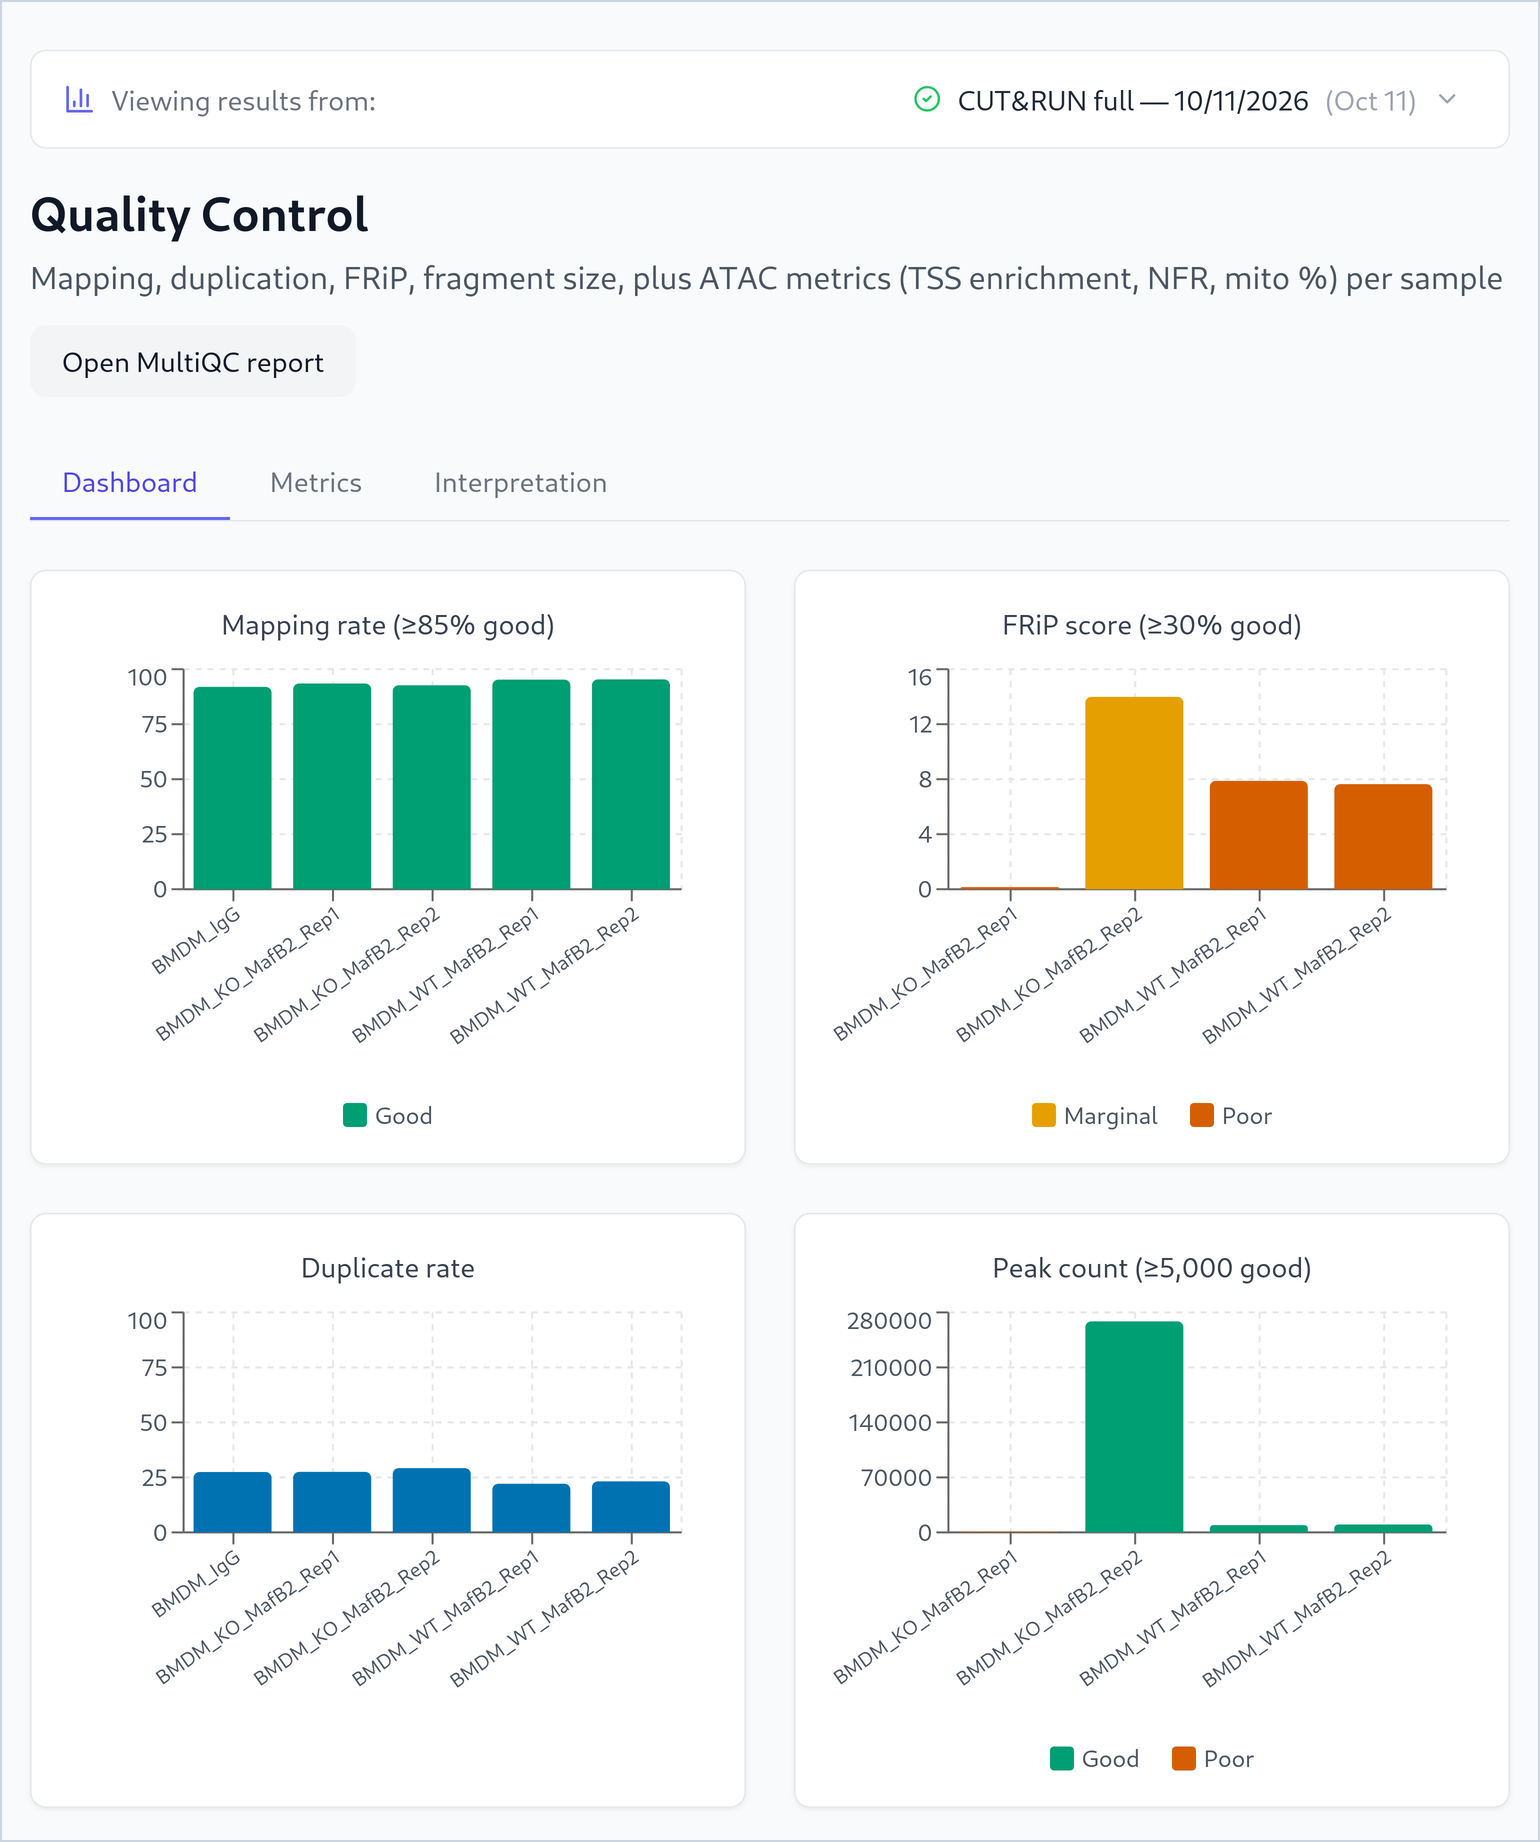Click the Good legend swatch under Peak count
The image size is (1540, 1842).
[1062, 1758]
